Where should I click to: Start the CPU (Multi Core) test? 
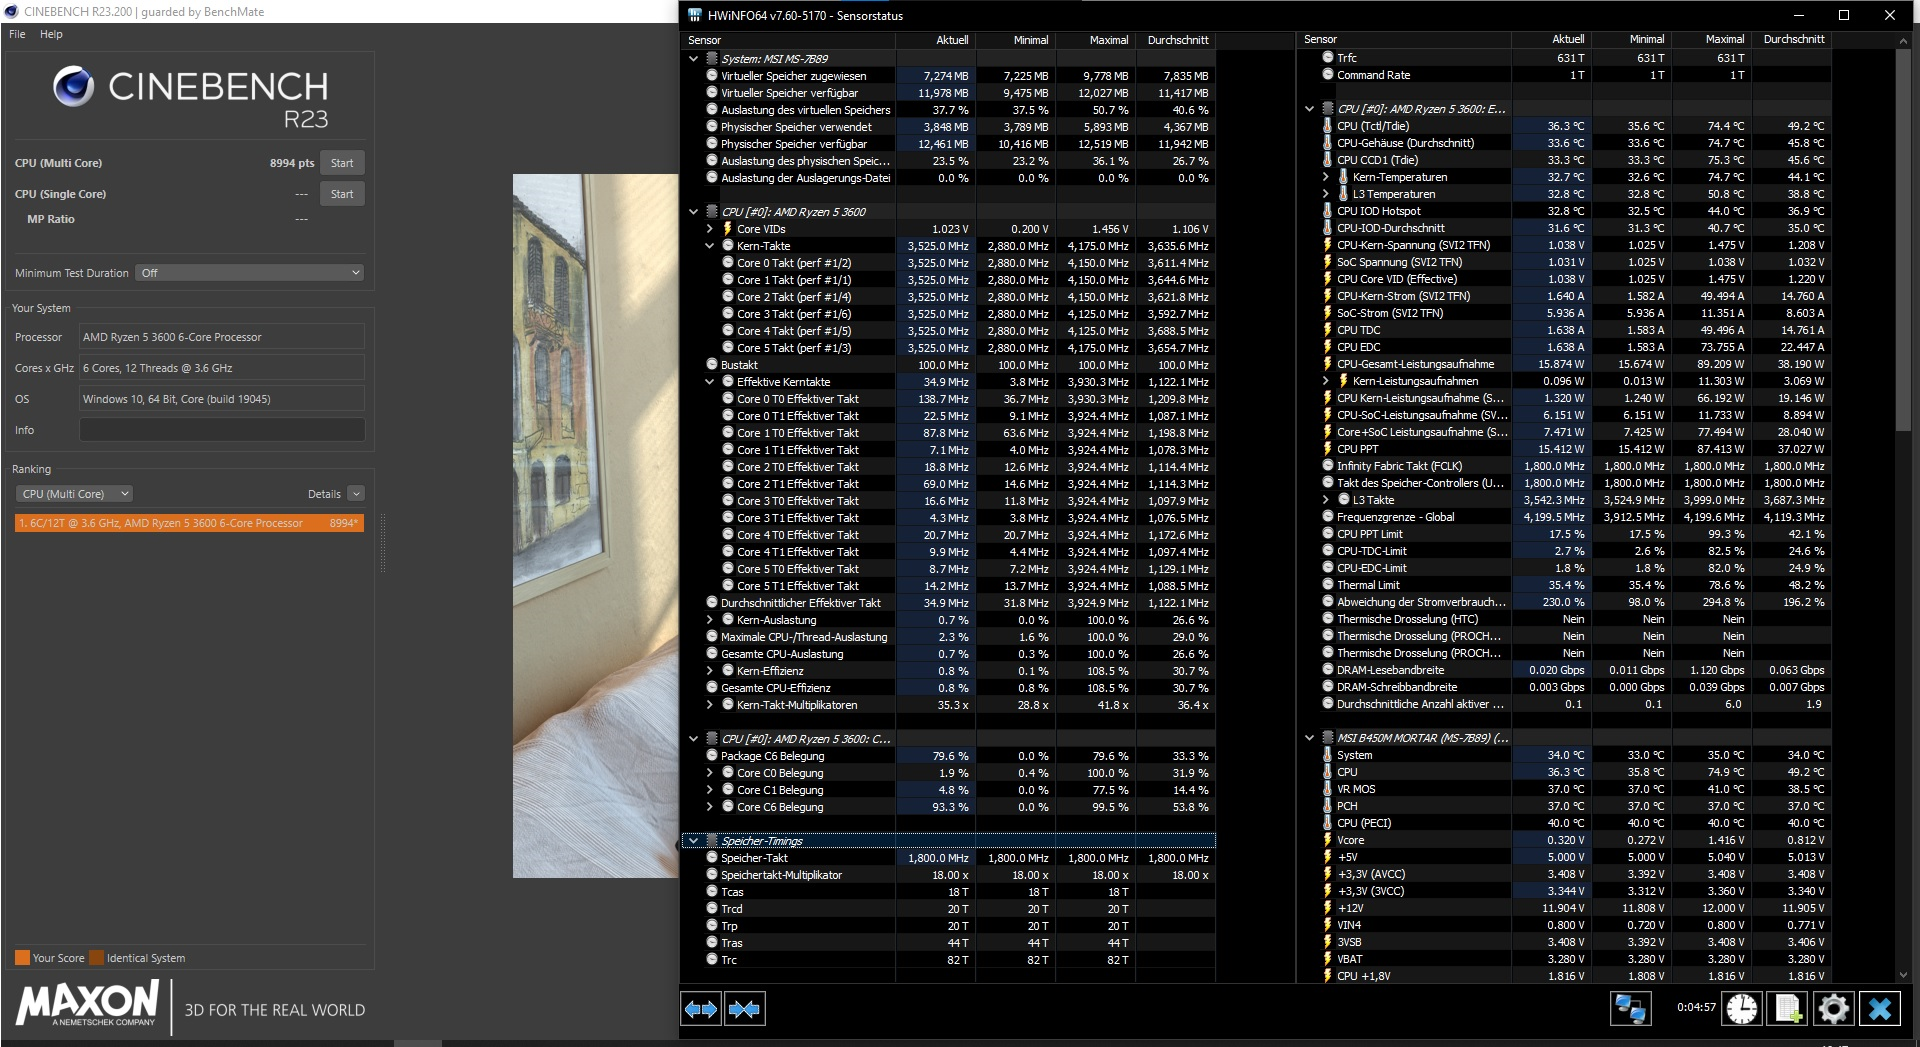[x=342, y=163]
